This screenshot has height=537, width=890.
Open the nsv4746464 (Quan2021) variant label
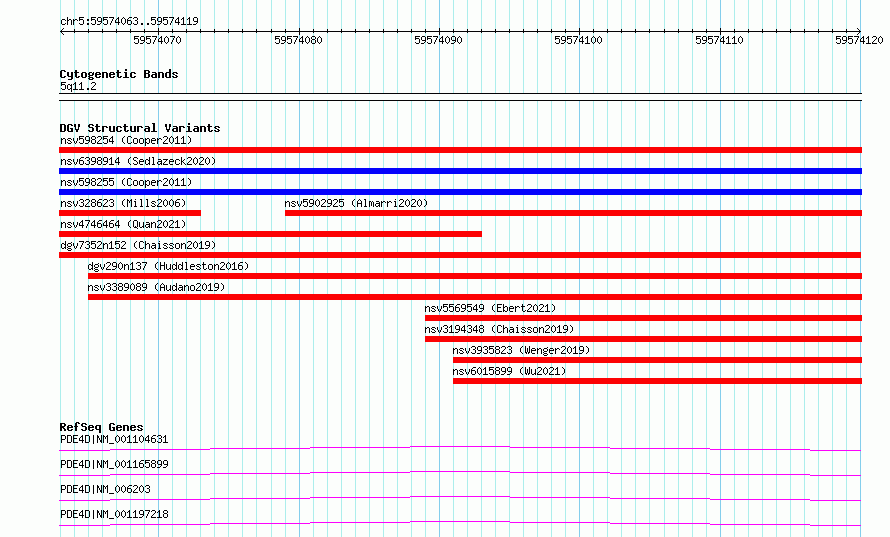pyautogui.click(x=123, y=224)
